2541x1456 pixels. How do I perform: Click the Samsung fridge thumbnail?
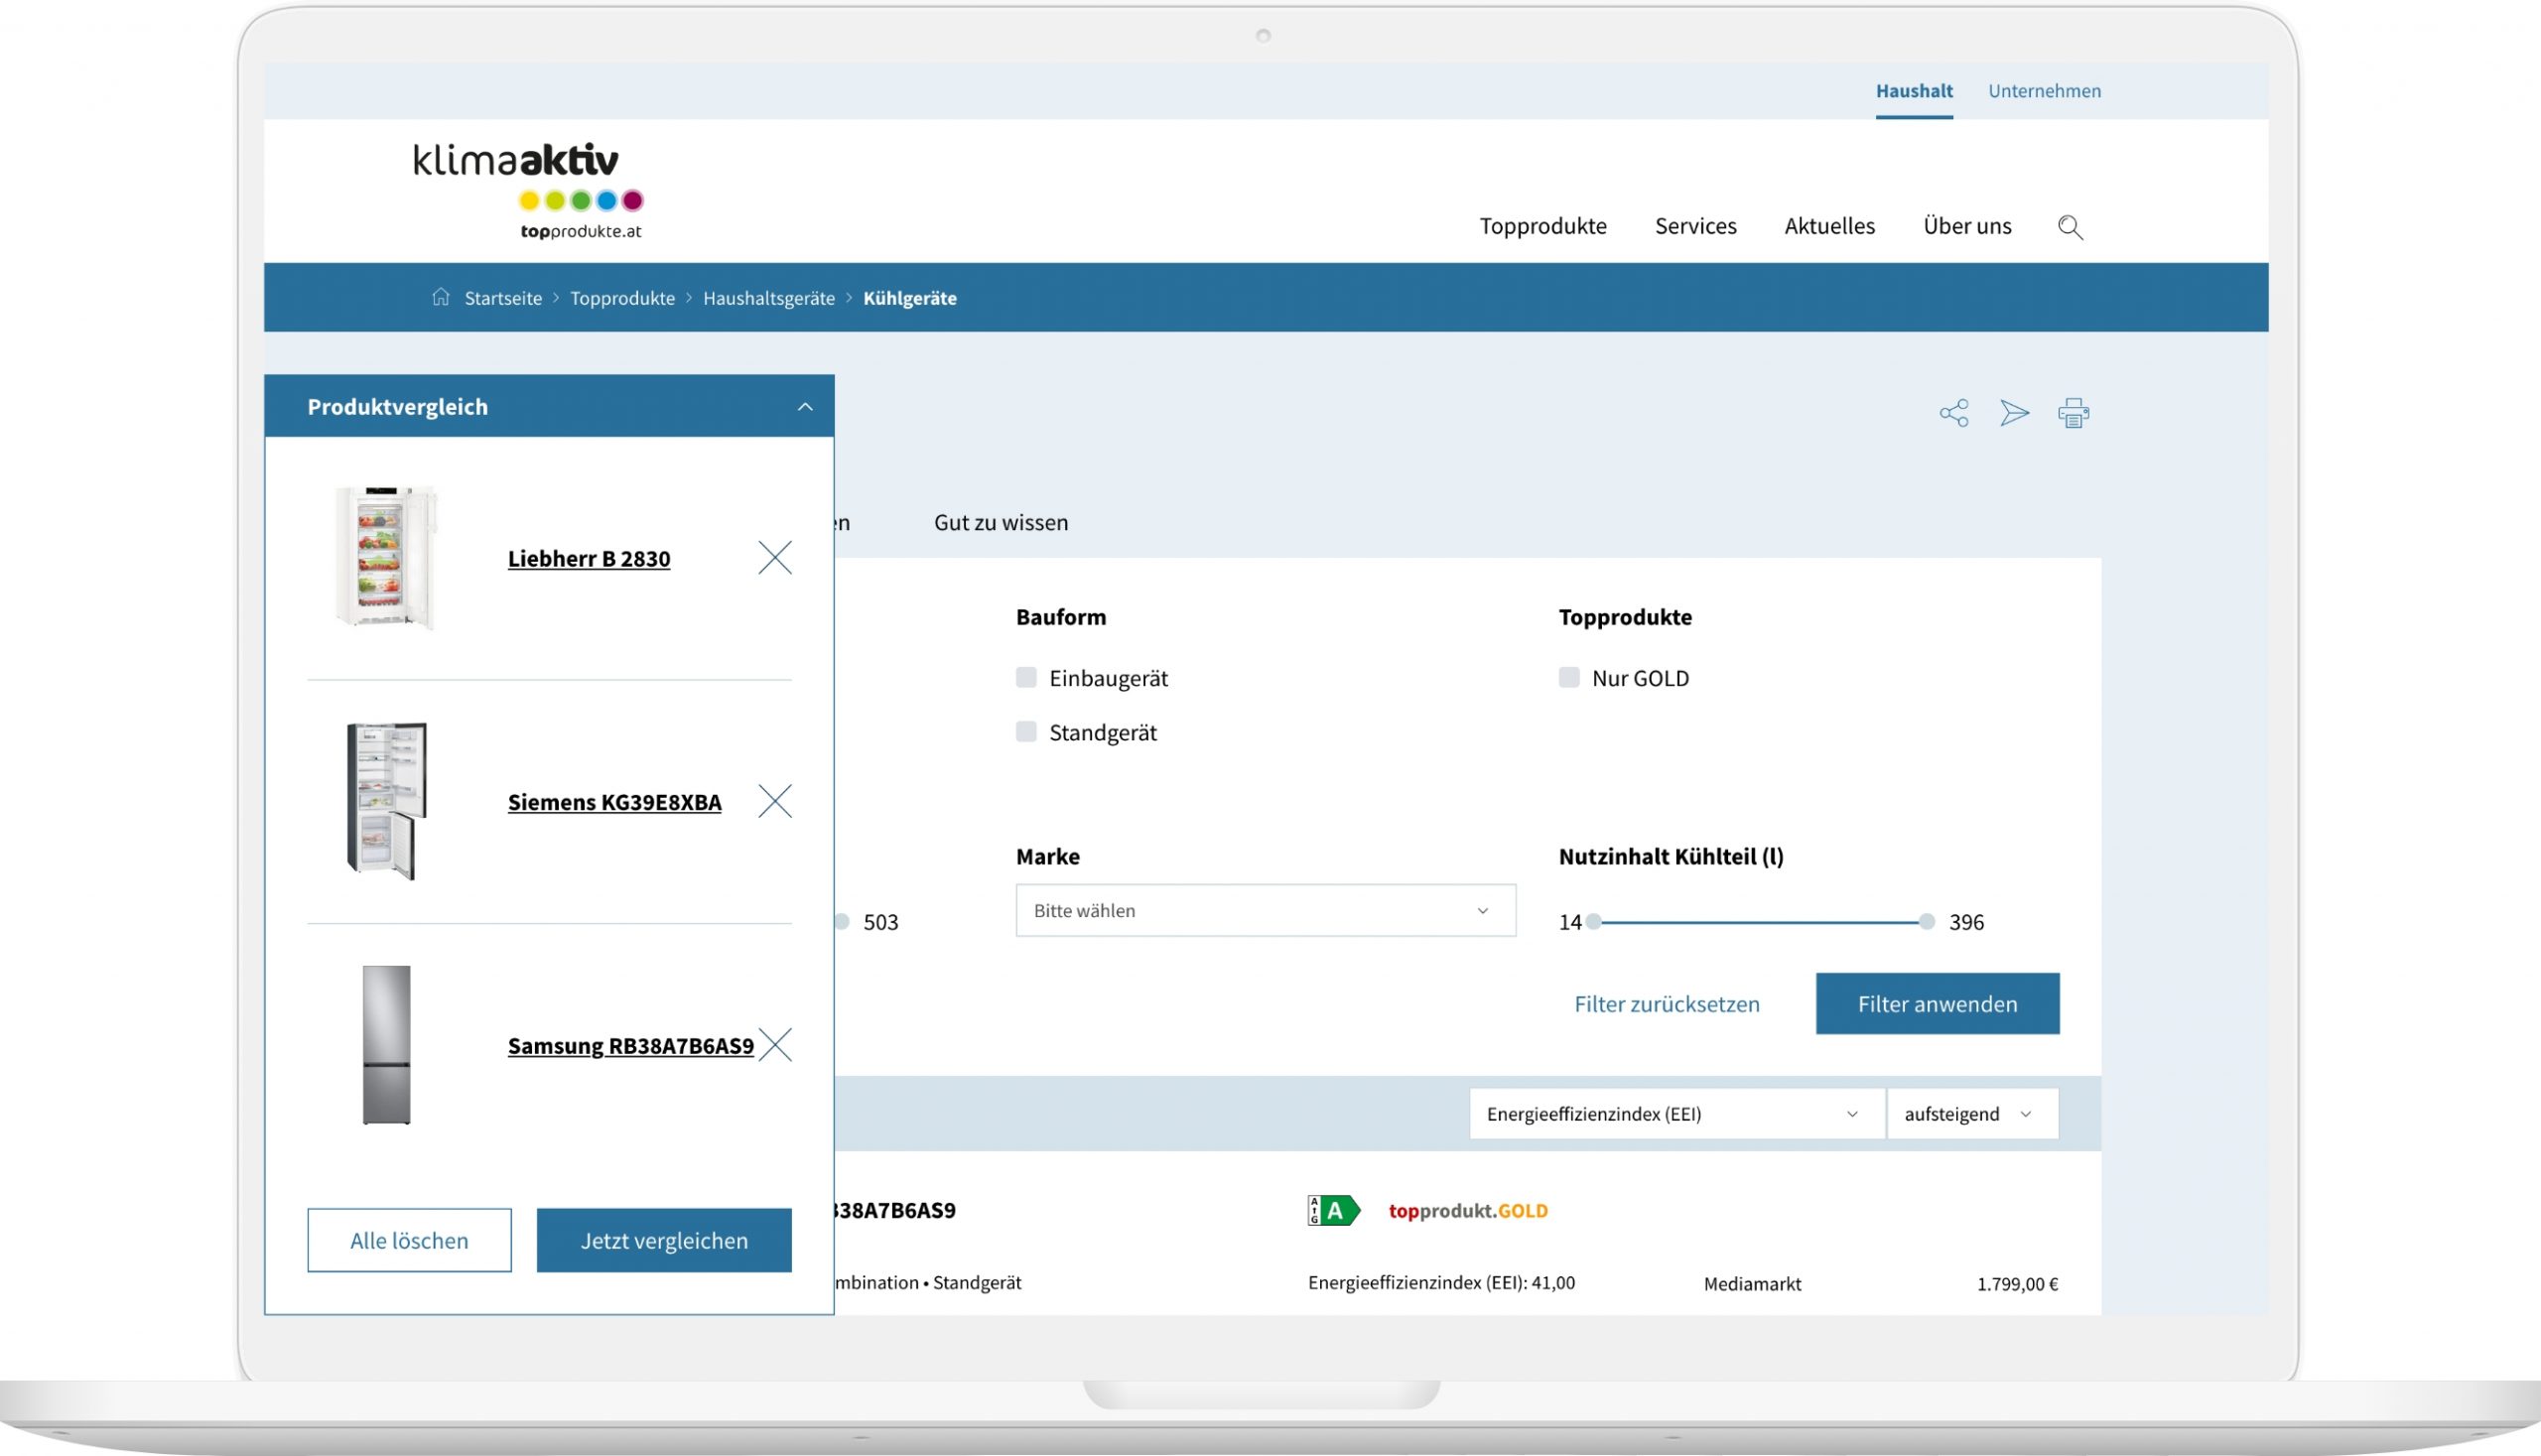(386, 1045)
